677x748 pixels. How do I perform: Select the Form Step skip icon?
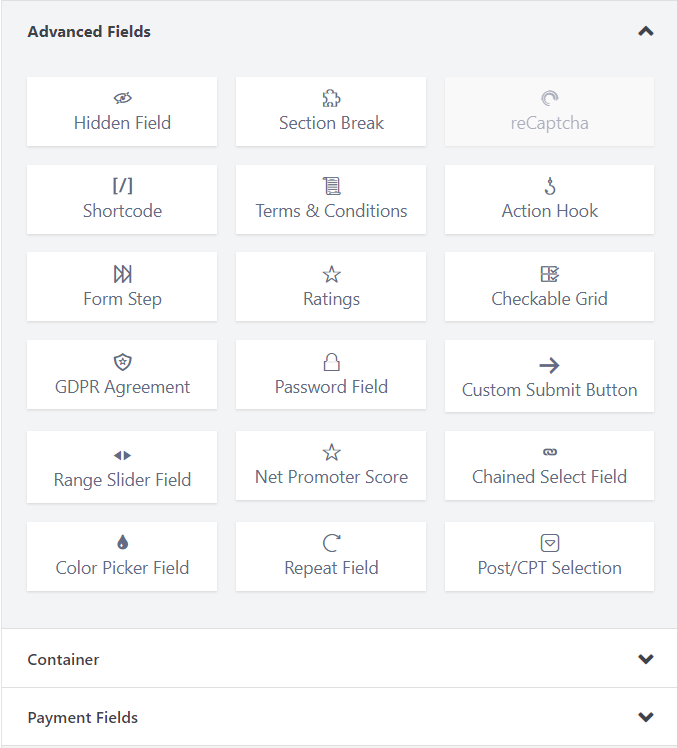pos(122,274)
